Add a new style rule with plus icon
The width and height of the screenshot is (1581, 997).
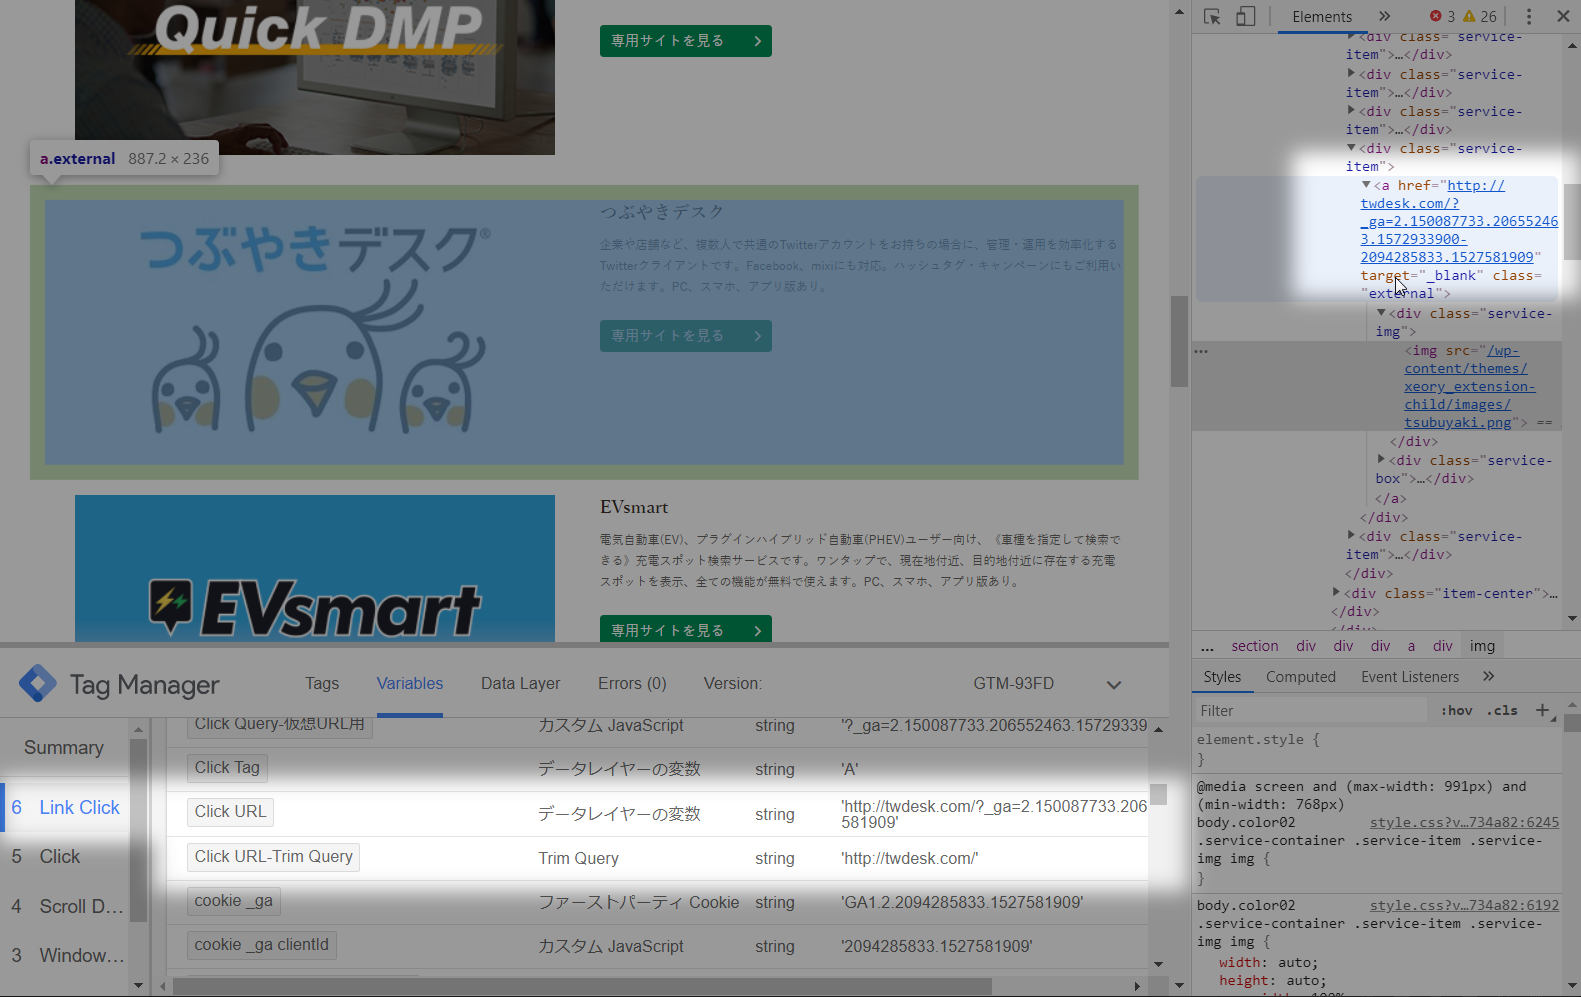pos(1542,710)
